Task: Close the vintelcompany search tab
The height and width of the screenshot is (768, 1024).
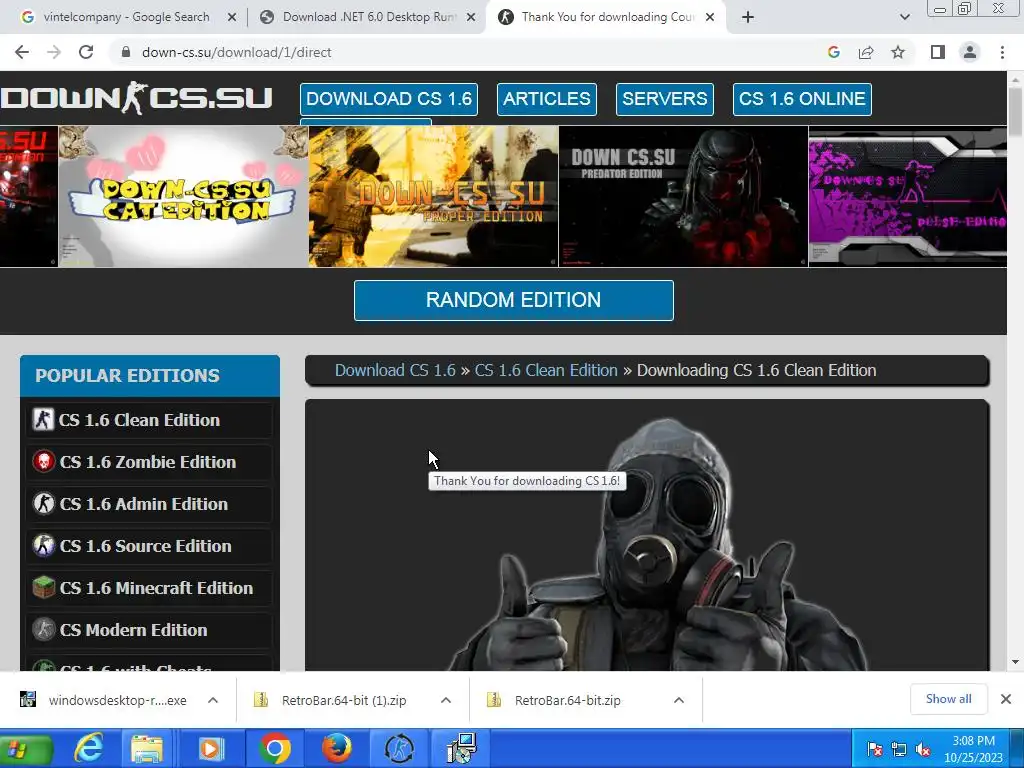Action: 231,17
